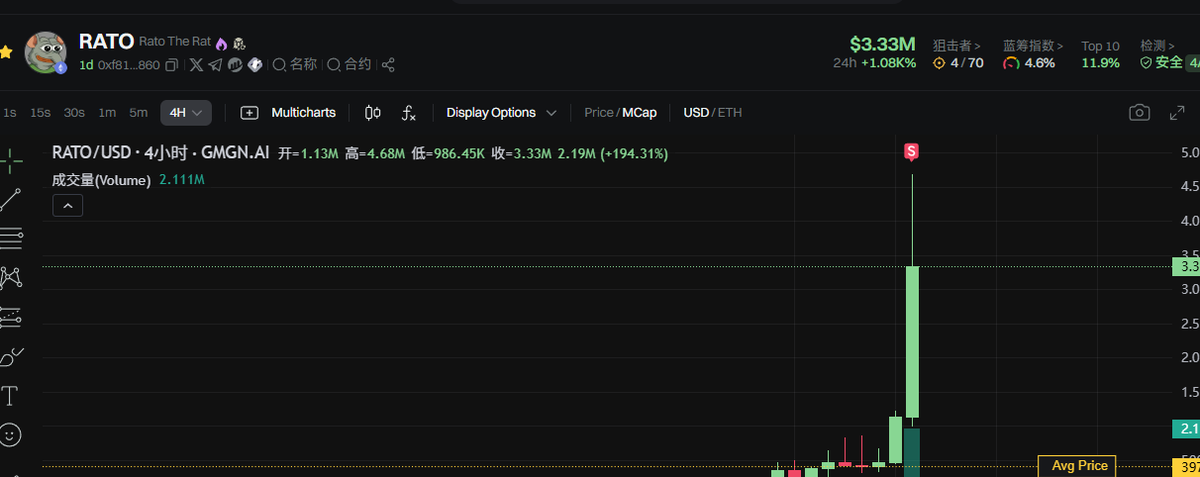Open the fx indicators icon
Viewport: 1200px width, 477px height.
[x=408, y=113]
